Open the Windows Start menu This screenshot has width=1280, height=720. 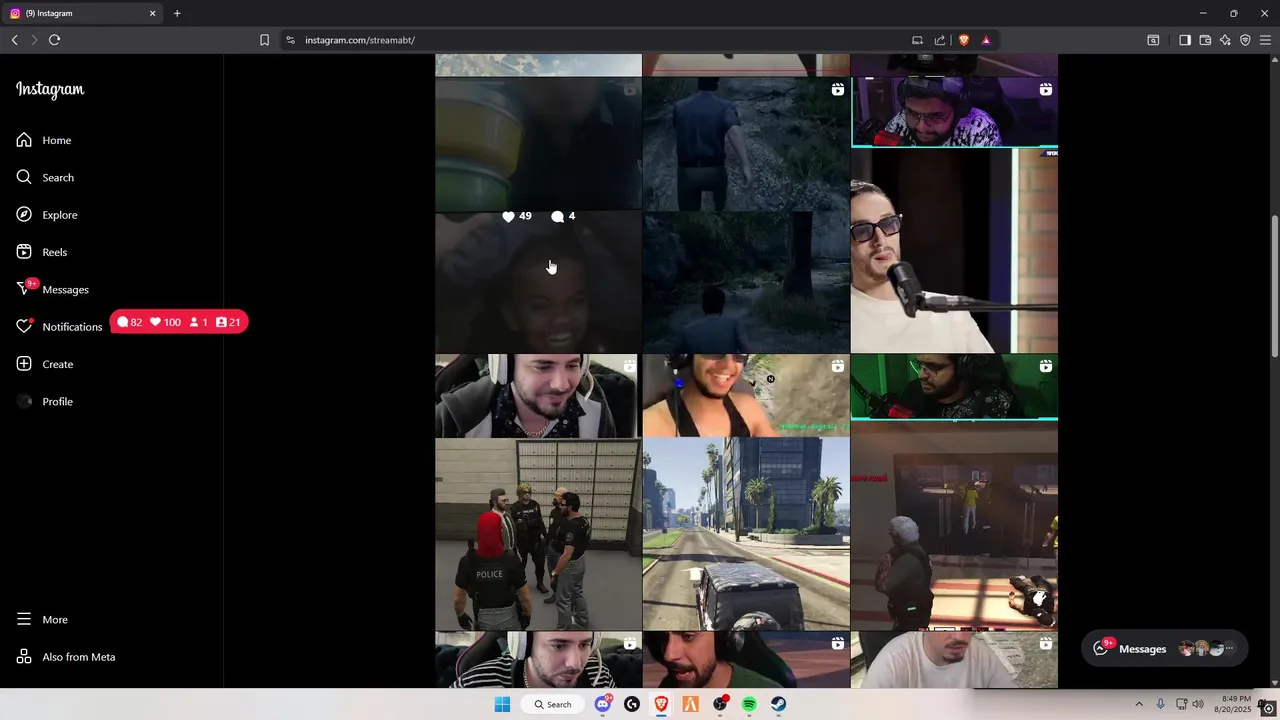pos(502,704)
